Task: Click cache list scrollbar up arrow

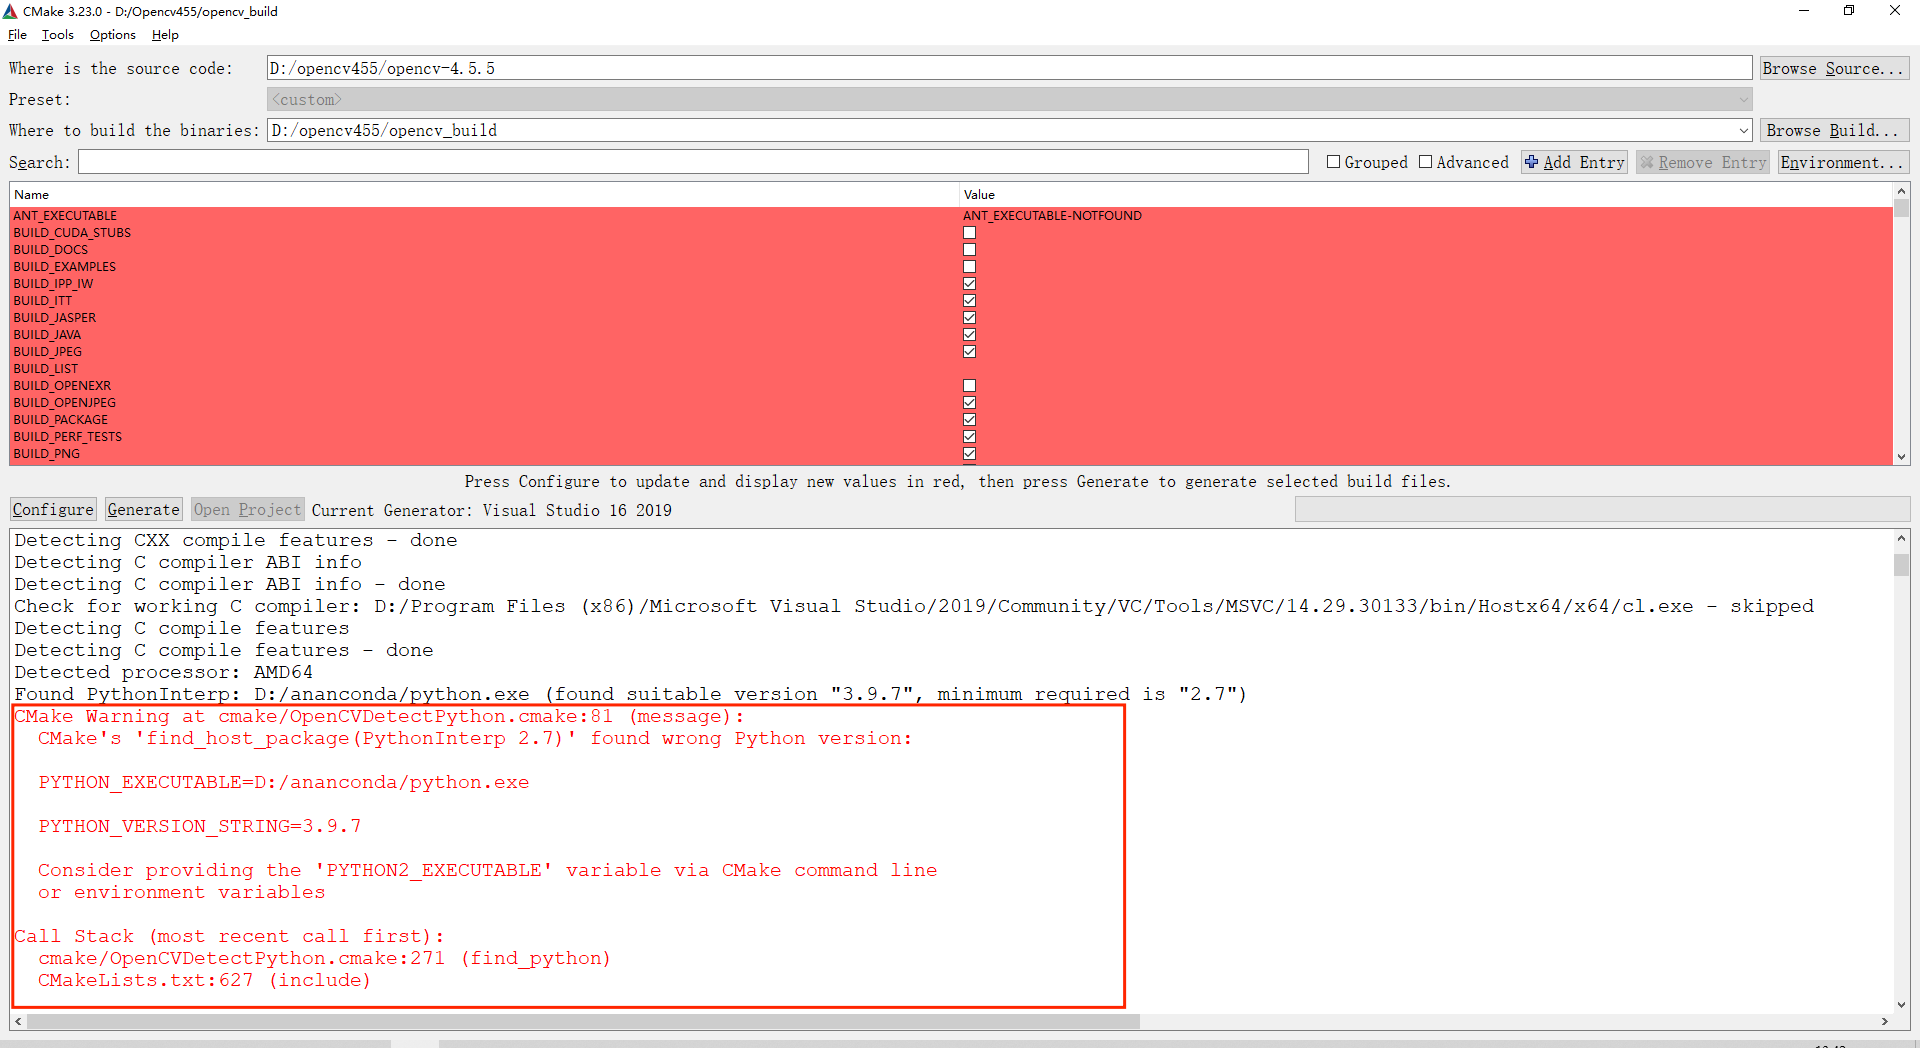Action: pos(1901,191)
